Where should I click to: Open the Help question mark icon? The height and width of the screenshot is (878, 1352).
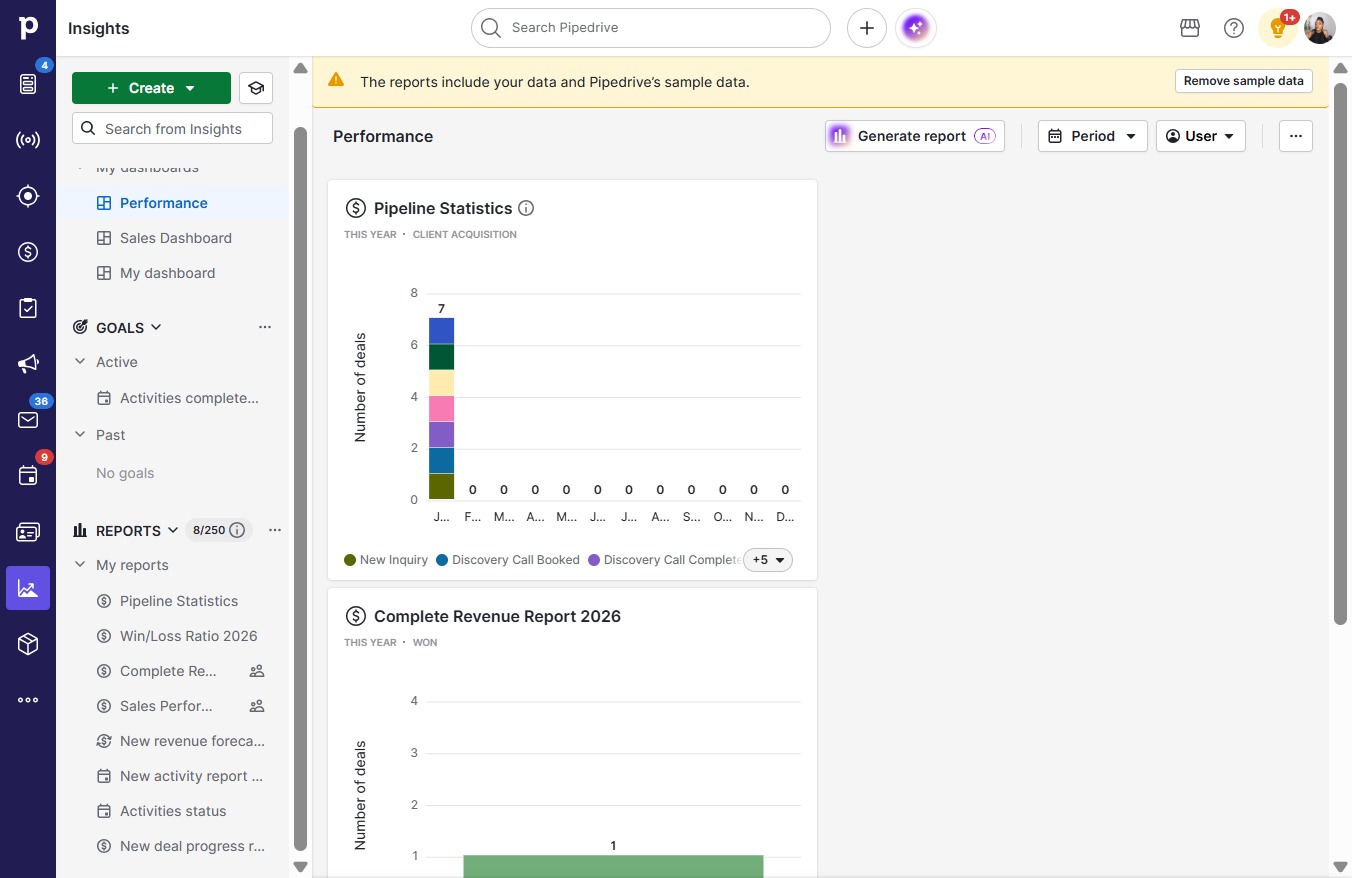[1234, 28]
